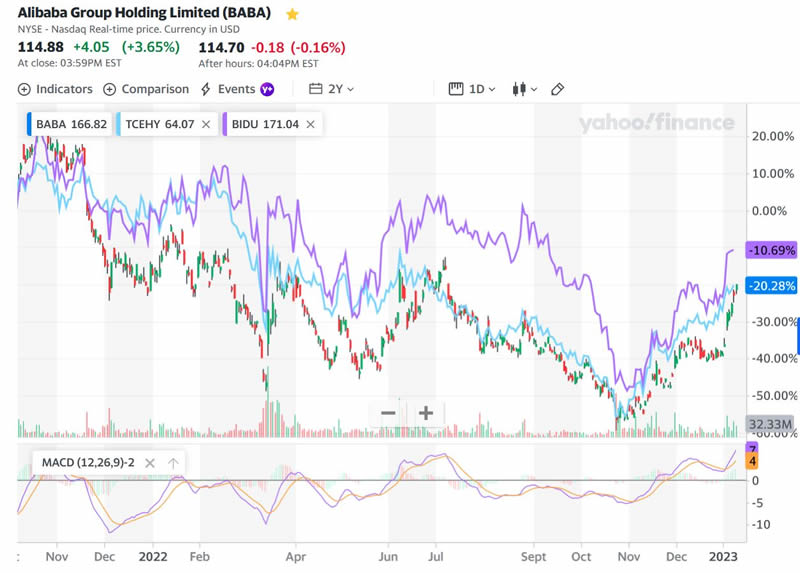Zoom in with the plus button
The width and height of the screenshot is (800, 573).
click(x=426, y=413)
